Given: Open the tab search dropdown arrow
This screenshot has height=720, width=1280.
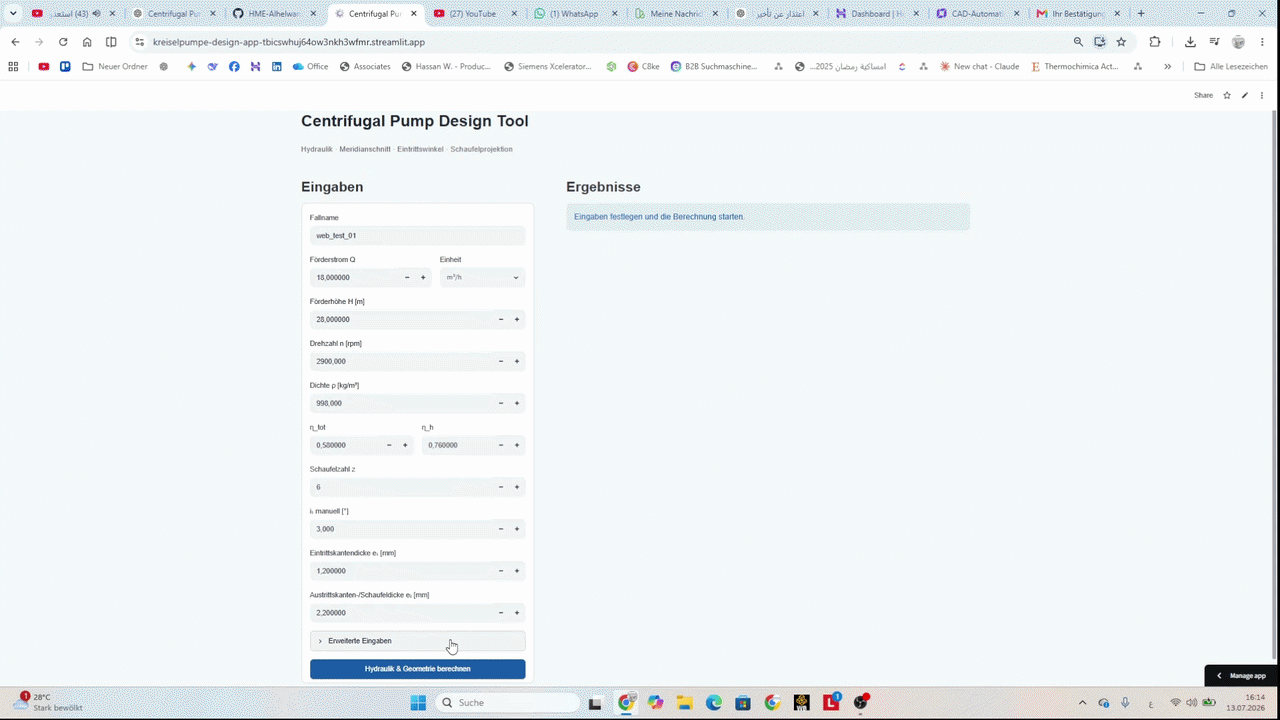Looking at the screenshot, I should [x=13, y=14].
